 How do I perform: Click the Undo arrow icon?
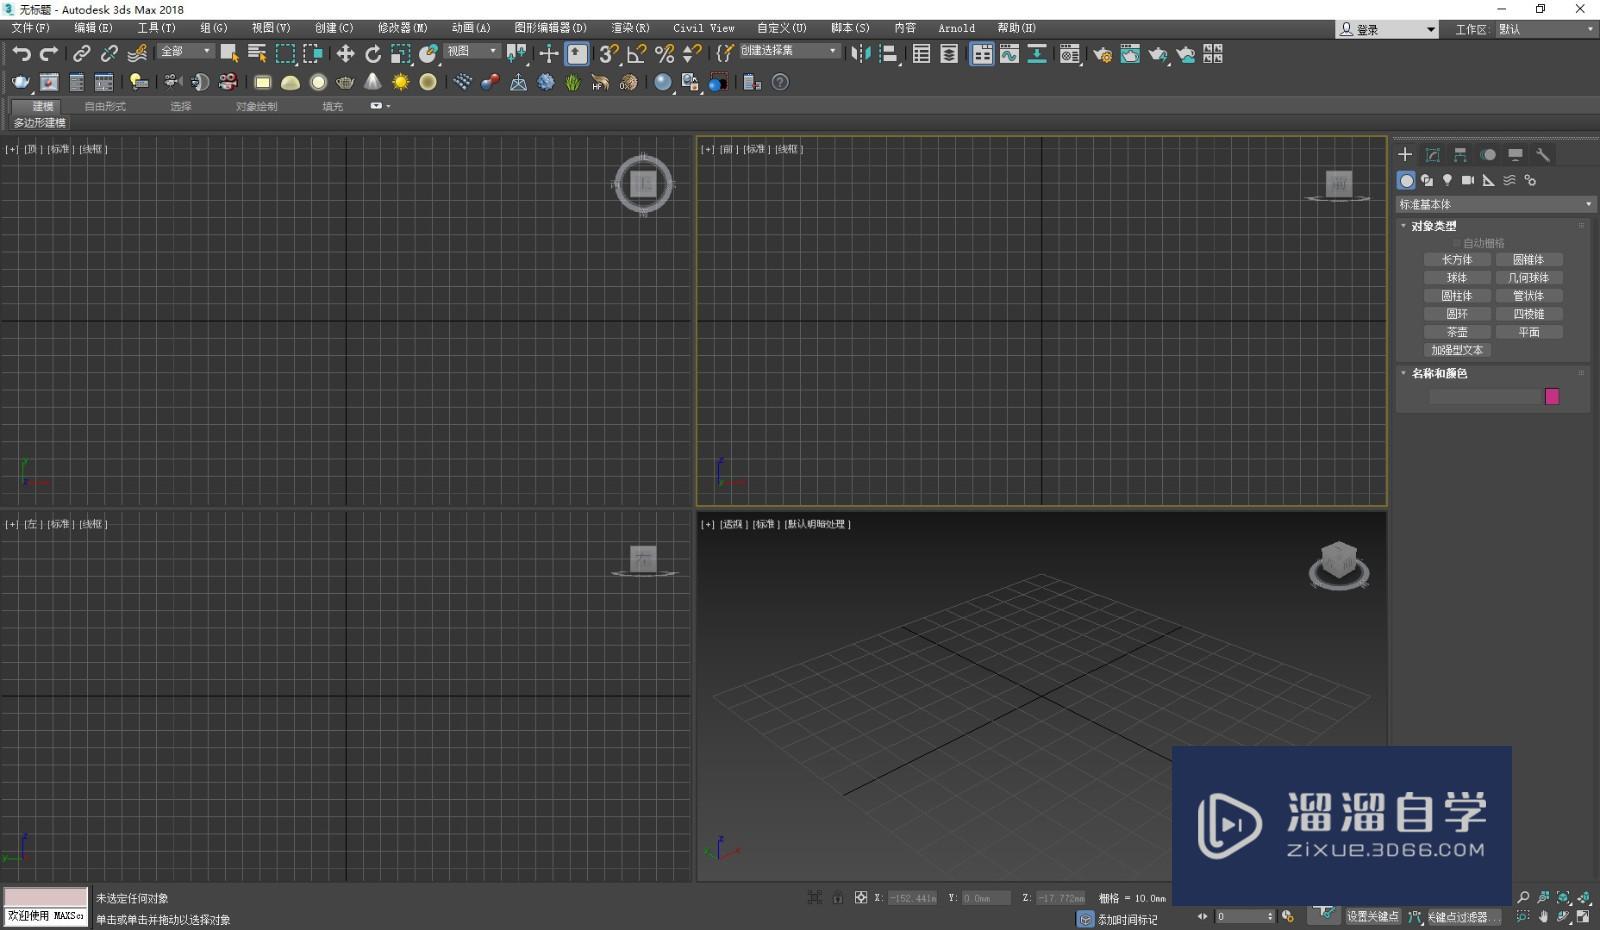point(21,54)
